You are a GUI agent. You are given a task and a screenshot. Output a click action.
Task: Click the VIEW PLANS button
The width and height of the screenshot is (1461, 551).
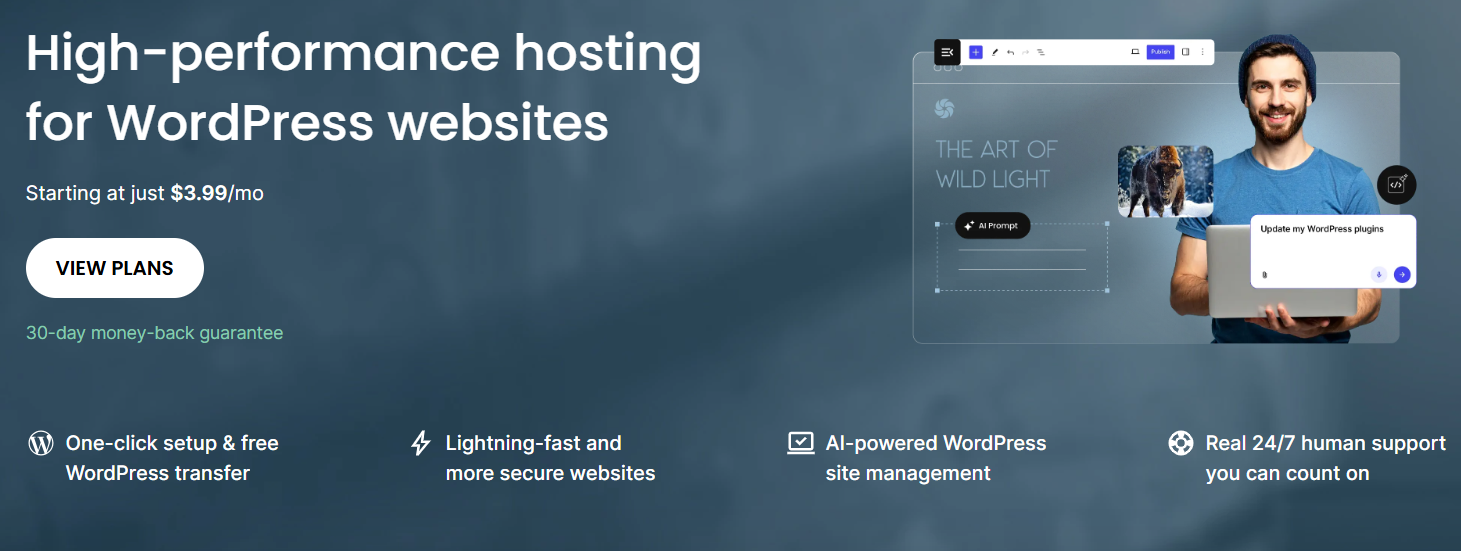pos(115,268)
